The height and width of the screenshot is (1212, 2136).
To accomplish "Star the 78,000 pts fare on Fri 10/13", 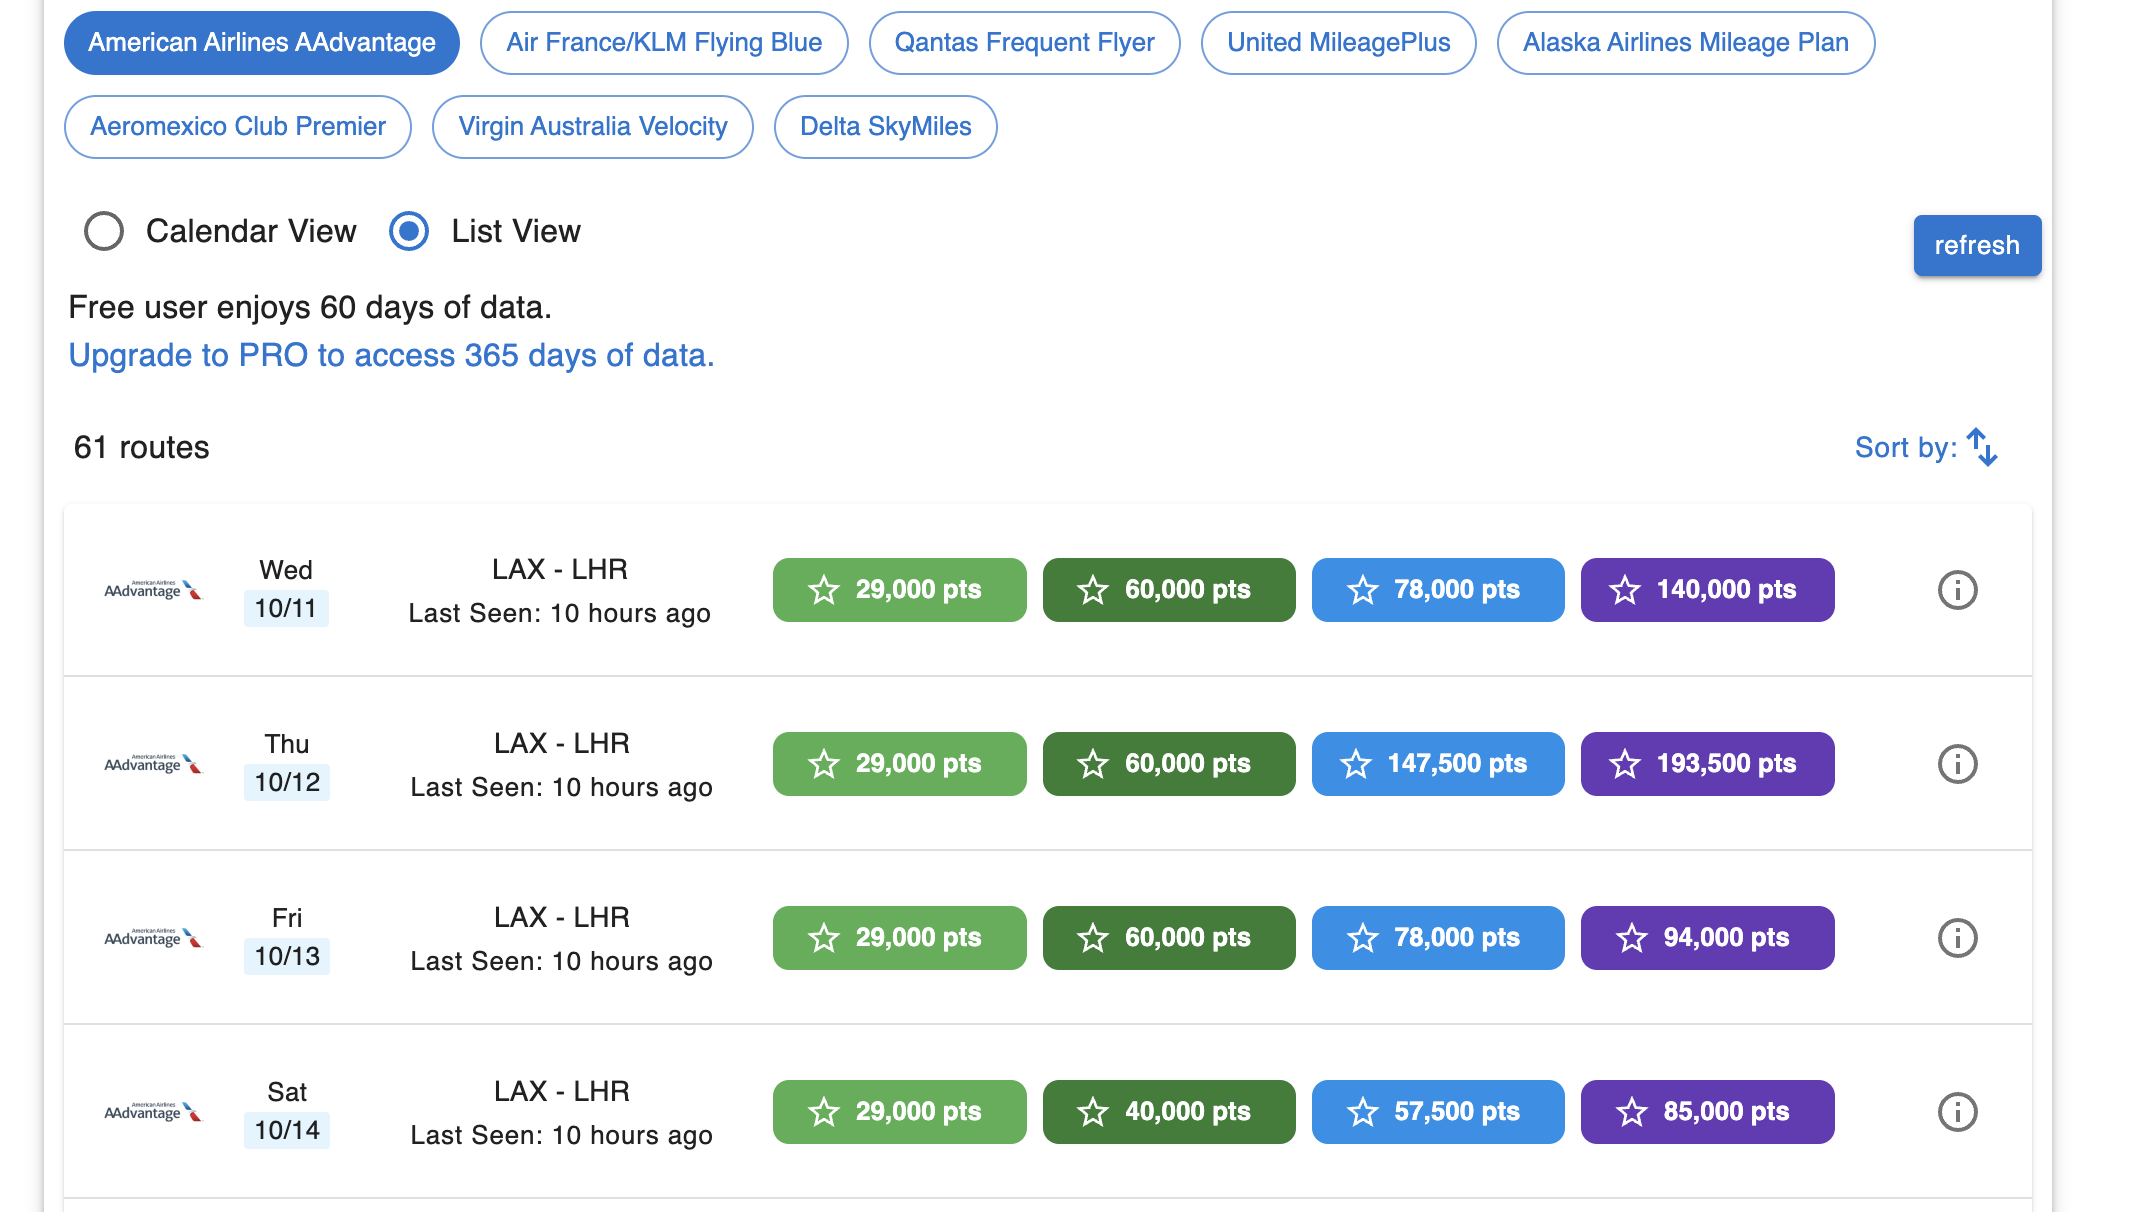I will coord(1363,937).
